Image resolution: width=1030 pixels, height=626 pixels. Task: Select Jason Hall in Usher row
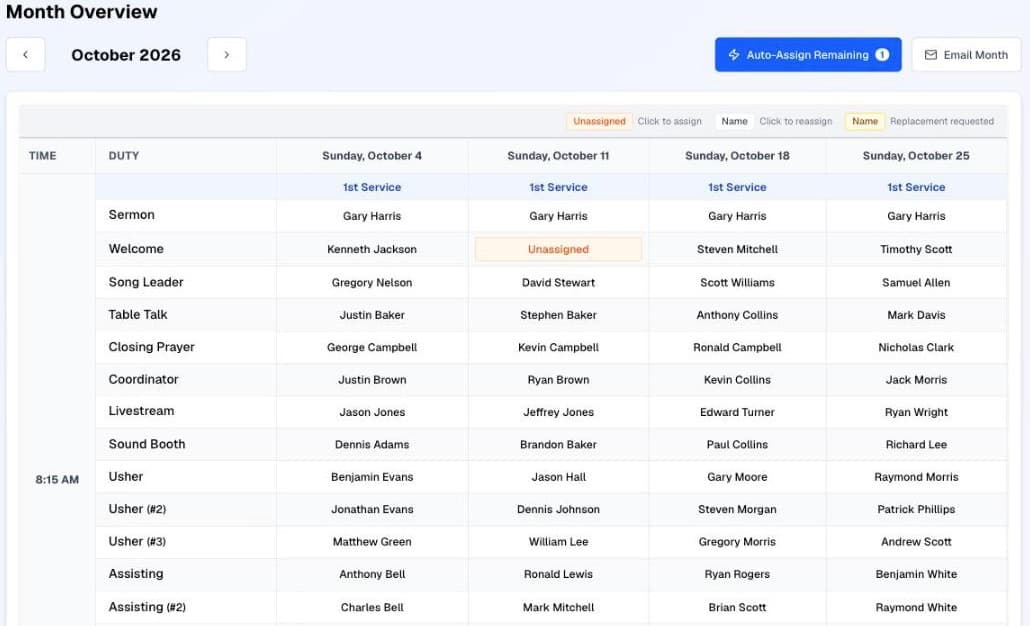(558, 477)
